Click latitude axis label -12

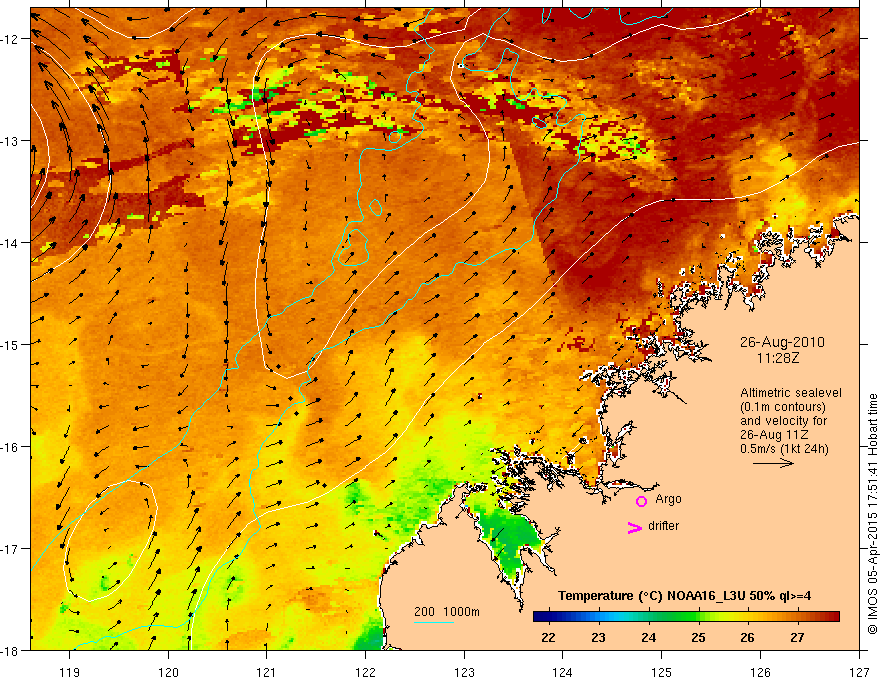coord(11,39)
